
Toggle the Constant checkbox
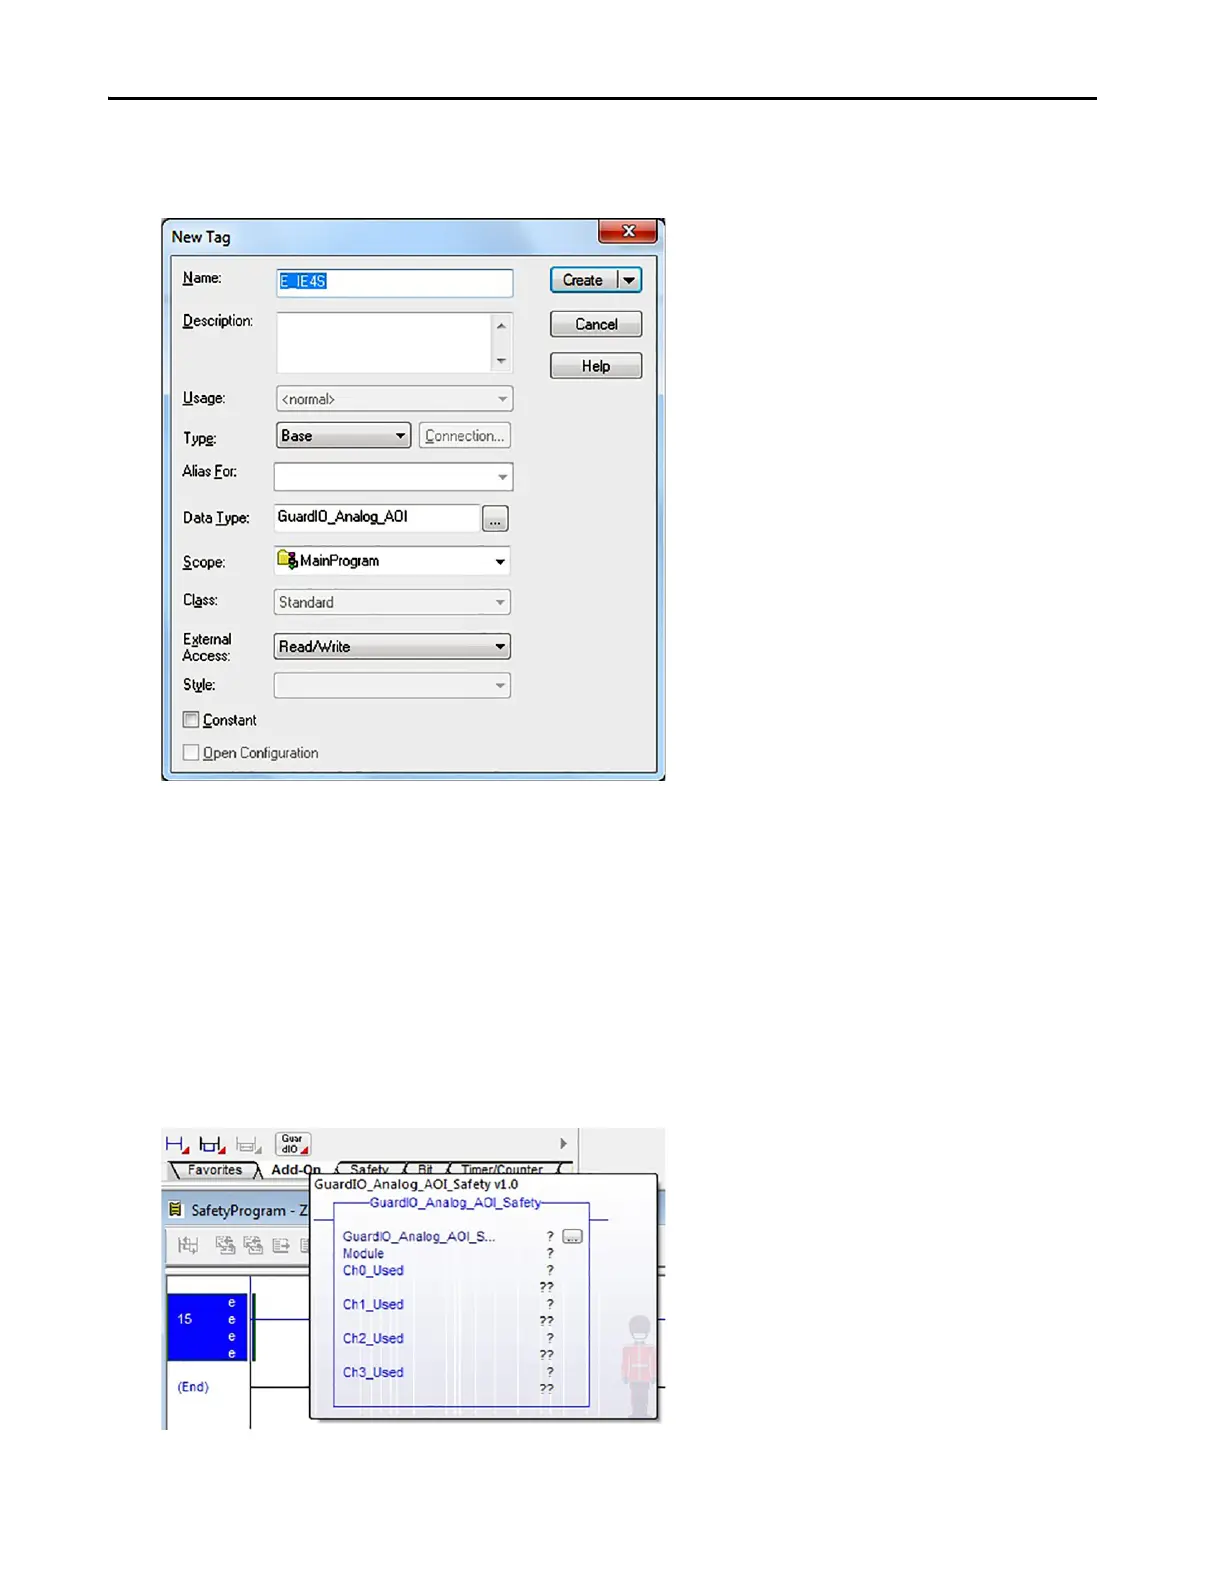click(x=191, y=720)
